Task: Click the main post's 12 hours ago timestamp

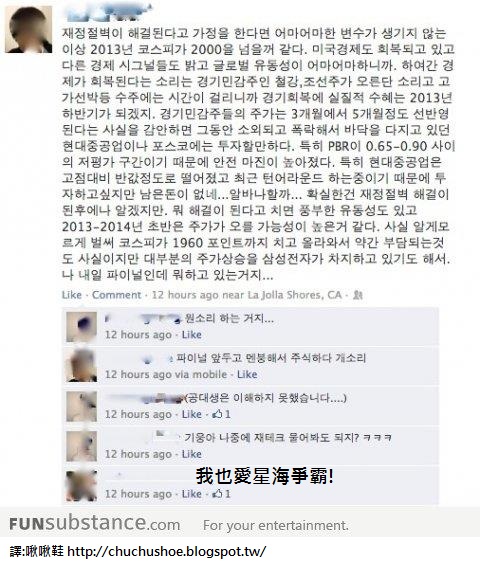Action: (185, 295)
